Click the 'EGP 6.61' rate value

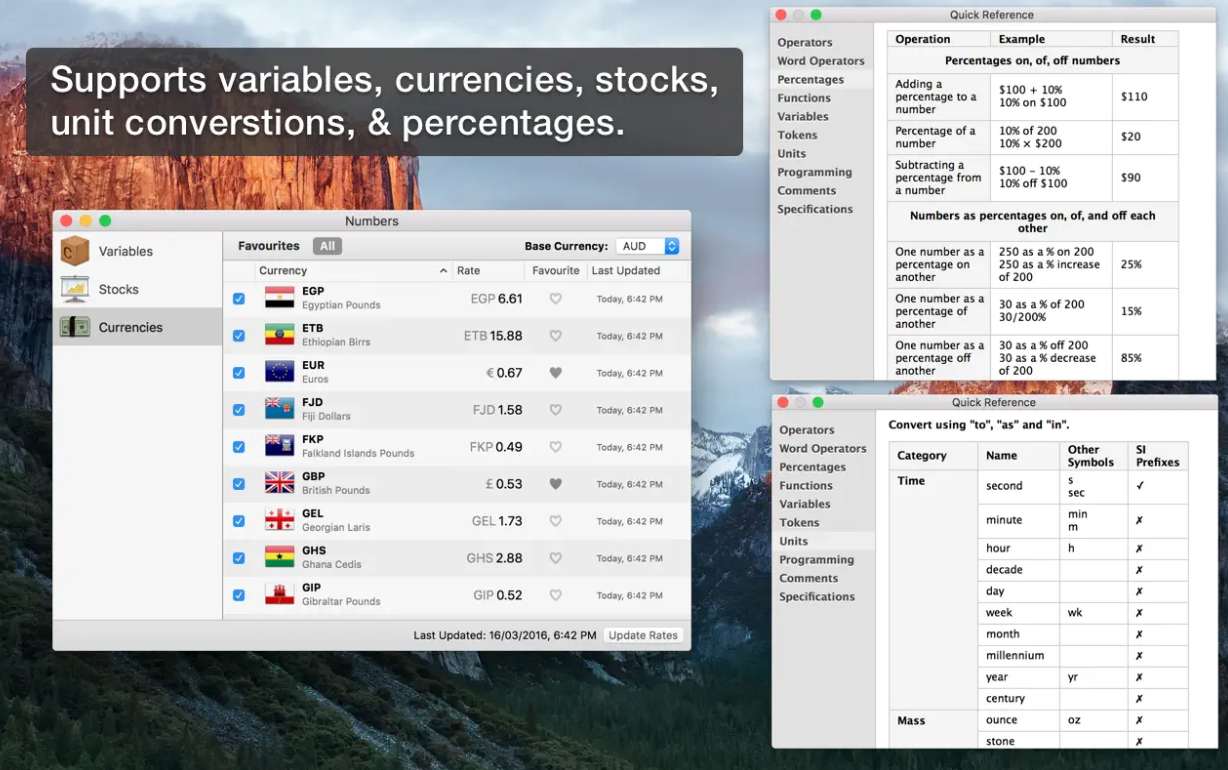click(496, 298)
